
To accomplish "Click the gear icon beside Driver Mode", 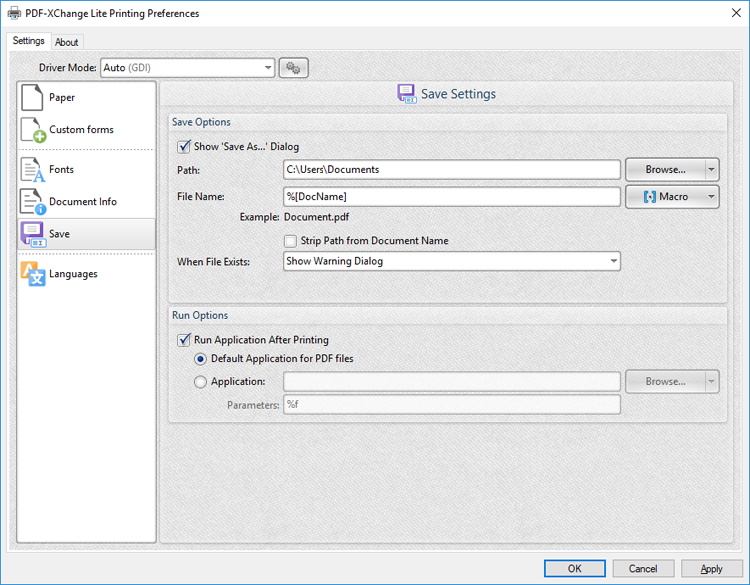I will [x=294, y=68].
